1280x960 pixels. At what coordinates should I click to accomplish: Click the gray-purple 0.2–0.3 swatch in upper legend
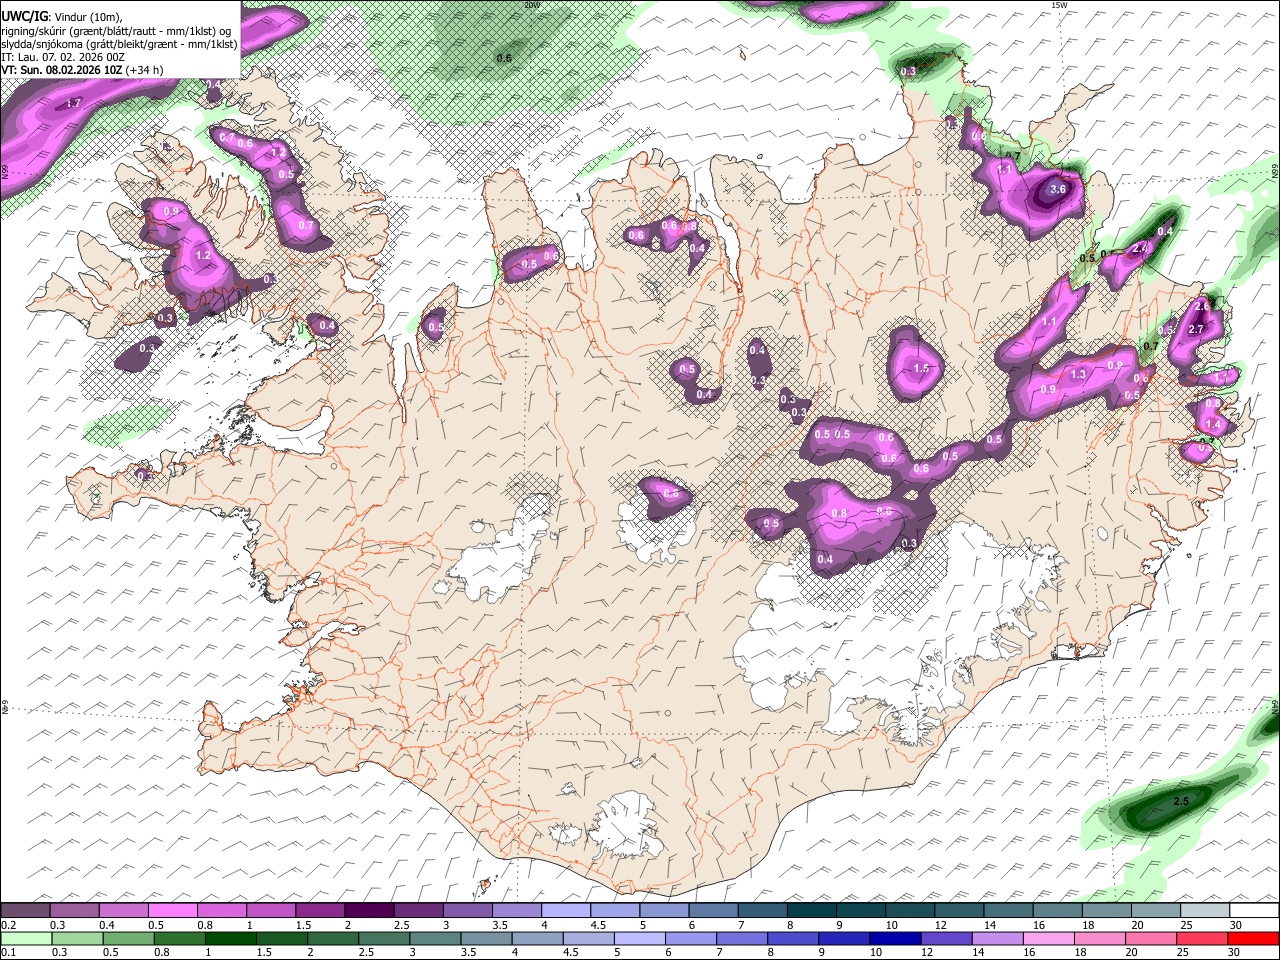point(25,911)
